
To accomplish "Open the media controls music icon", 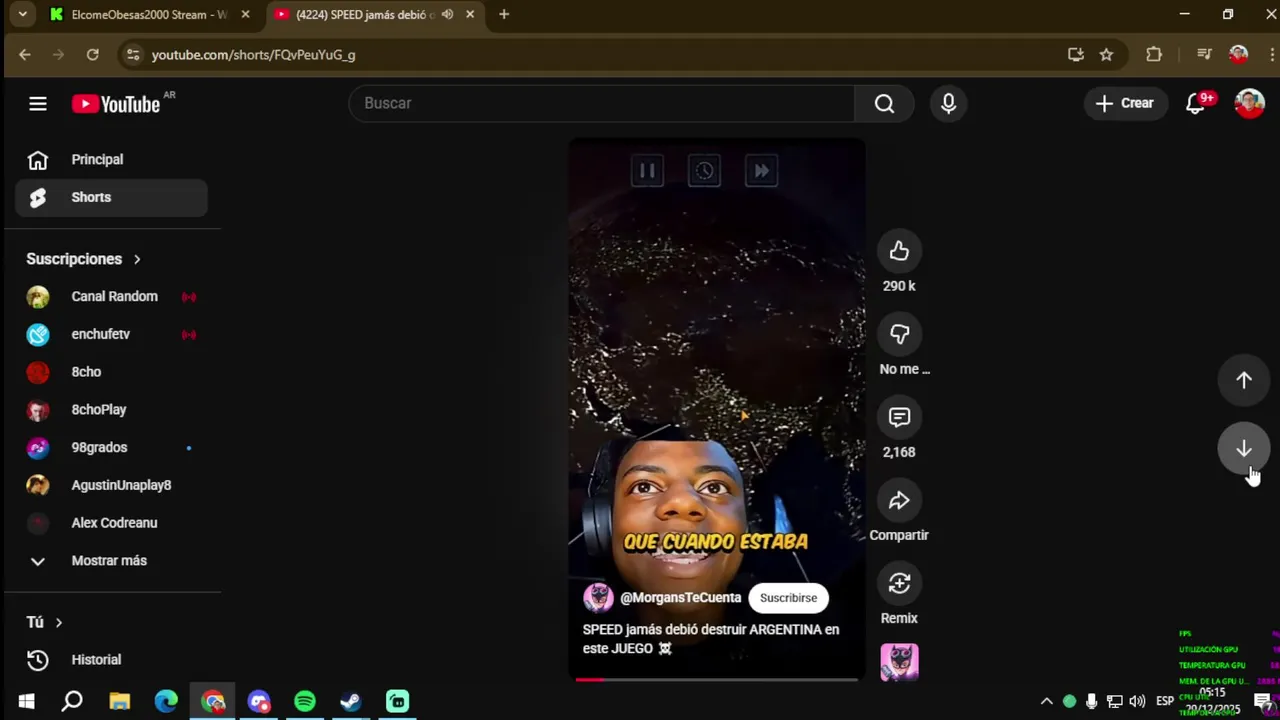I will (1204, 55).
